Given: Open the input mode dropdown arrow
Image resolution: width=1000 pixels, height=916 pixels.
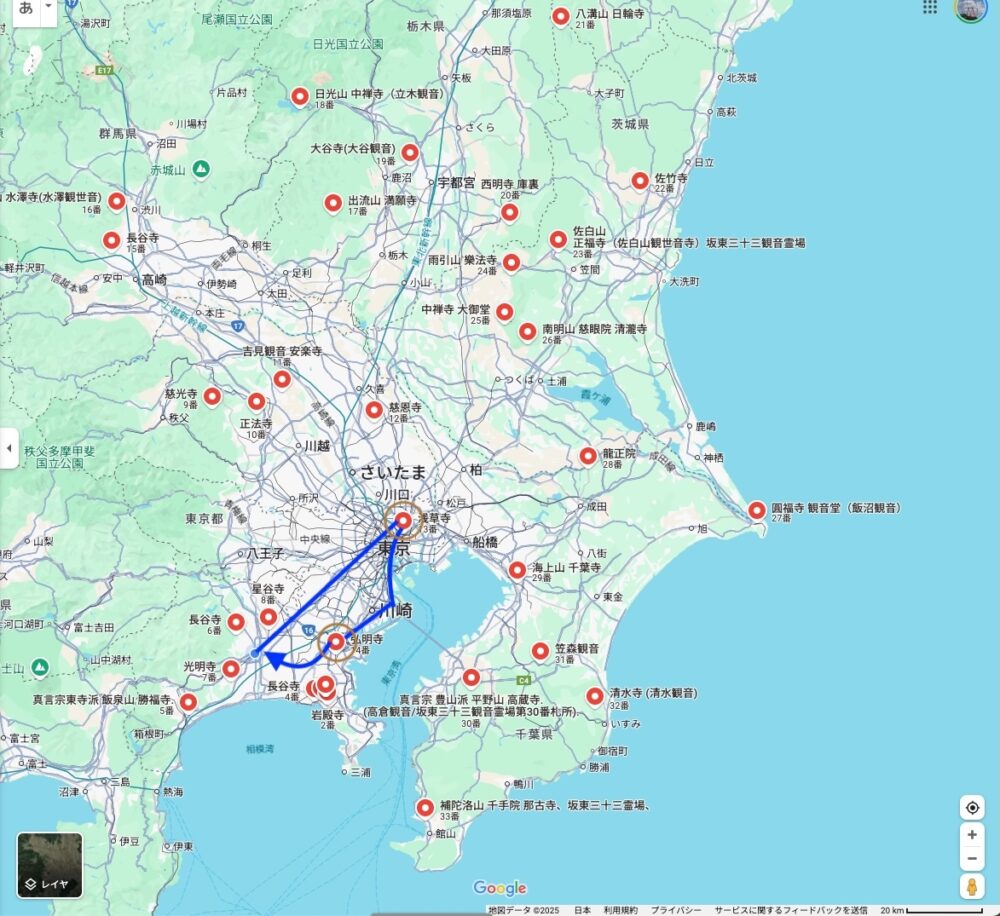Looking at the screenshot, I should [48, 7].
